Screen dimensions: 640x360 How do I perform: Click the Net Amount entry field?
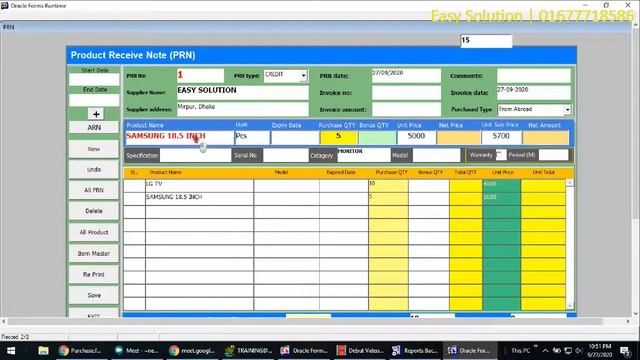(546, 137)
